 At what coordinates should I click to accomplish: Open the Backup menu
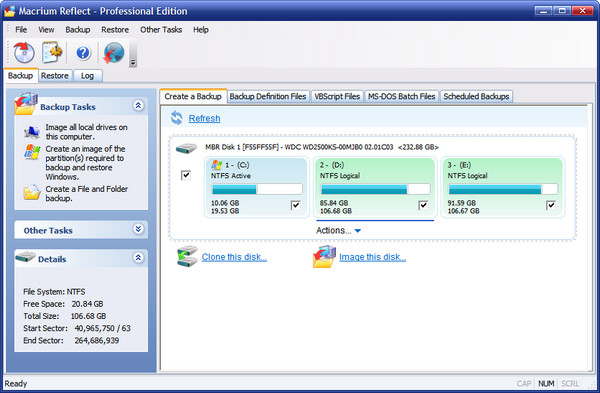tap(78, 29)
